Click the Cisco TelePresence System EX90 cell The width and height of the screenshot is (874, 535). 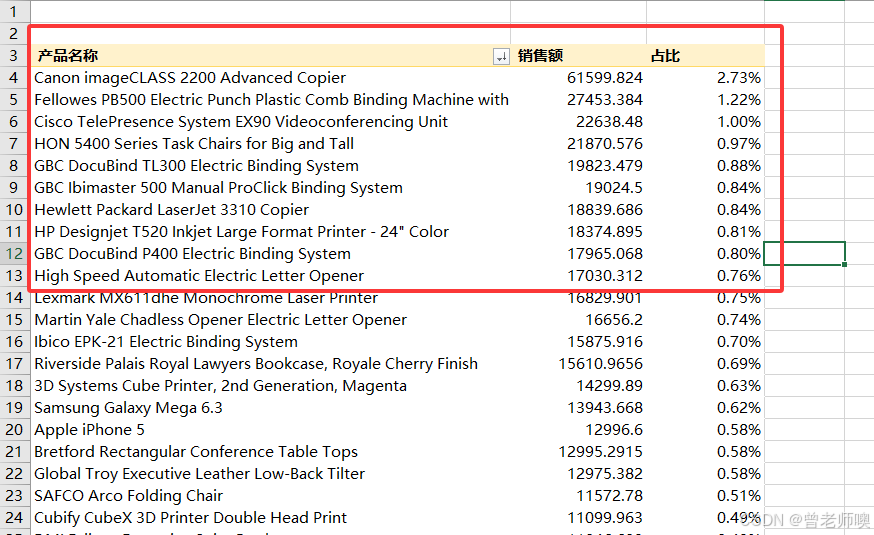[x=270, y=121]
